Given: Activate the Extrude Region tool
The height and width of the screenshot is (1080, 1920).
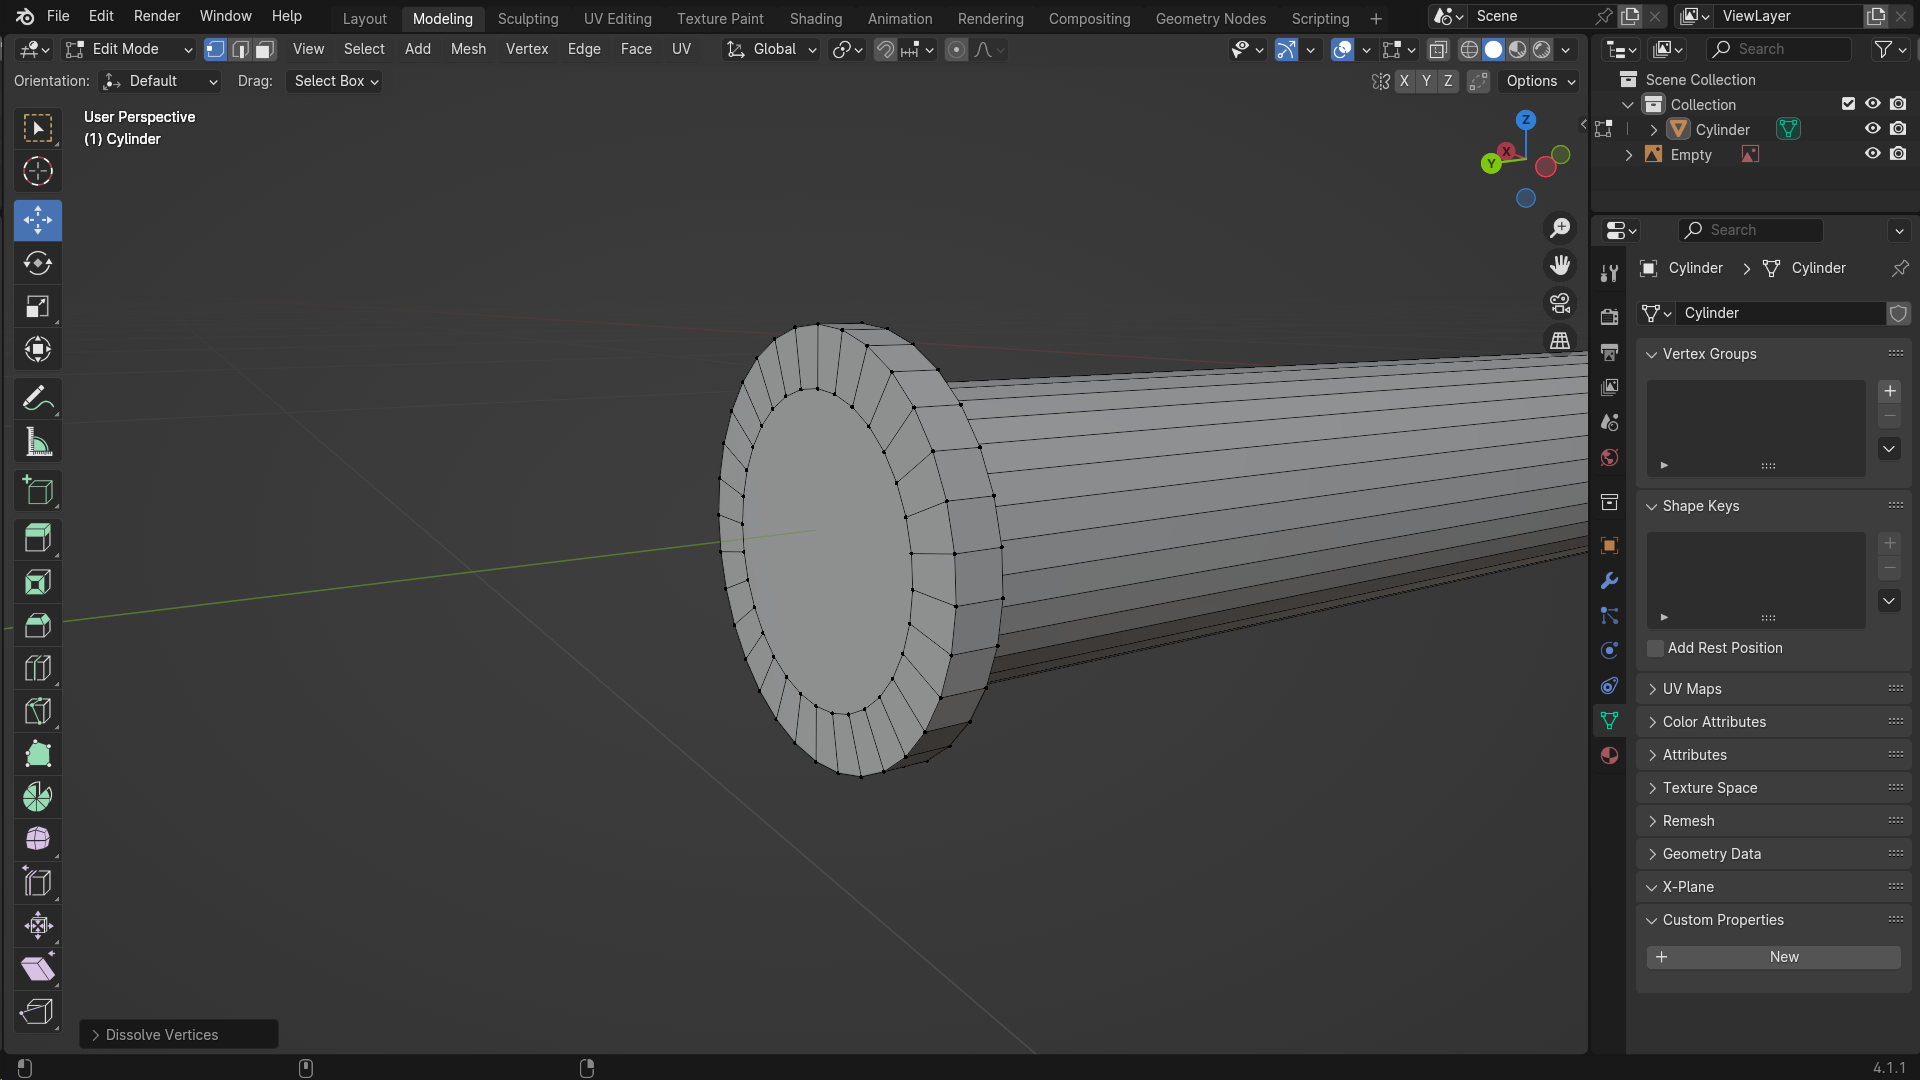Looking at the screenshot, I should coord(38,538).
